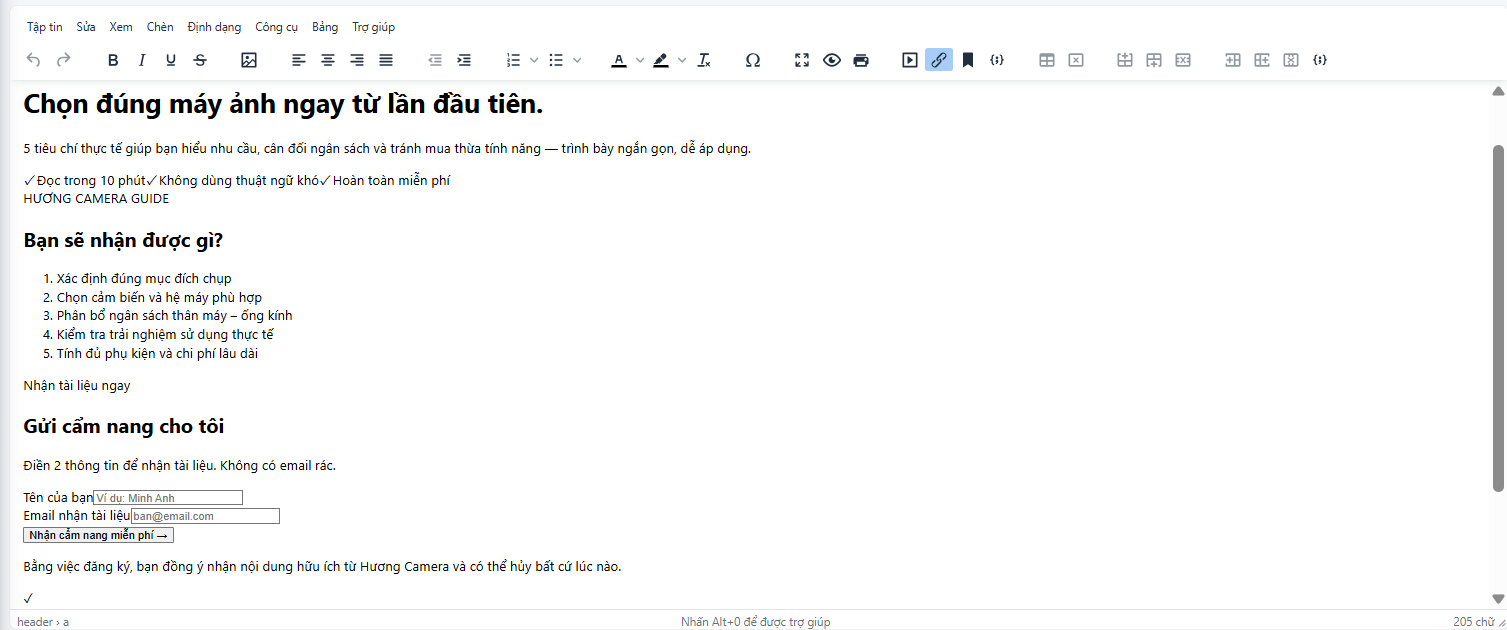Click the delete table icon
The width and height of the screenshot is (1507, 630).
(1076, 60)
